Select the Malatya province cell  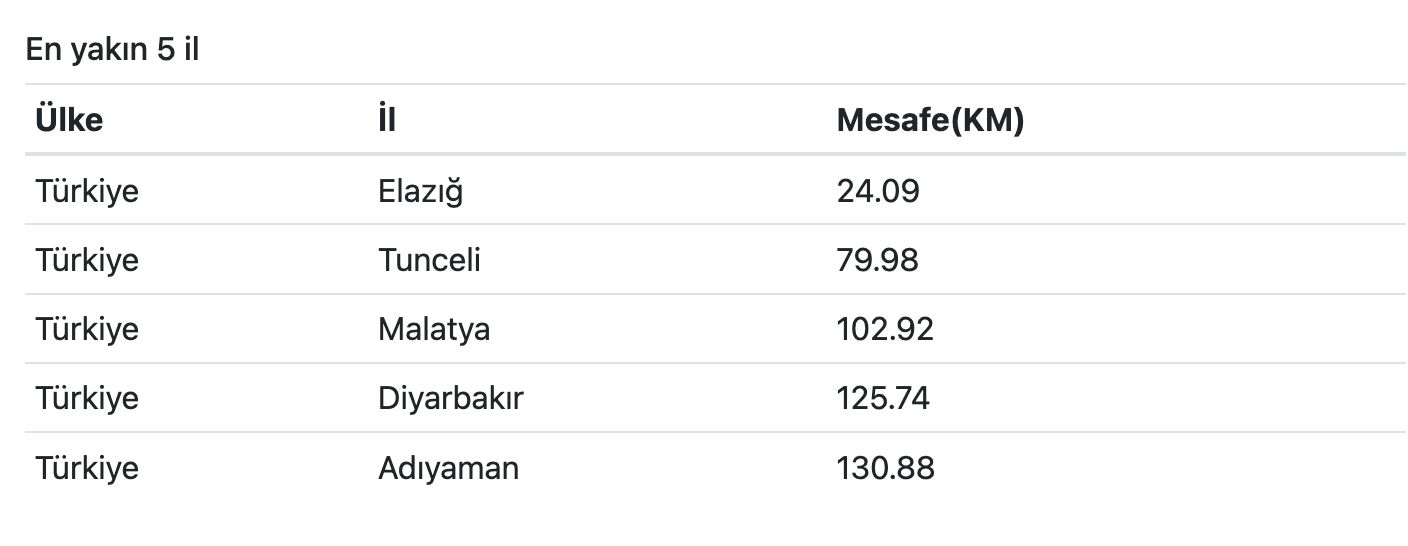434,329
